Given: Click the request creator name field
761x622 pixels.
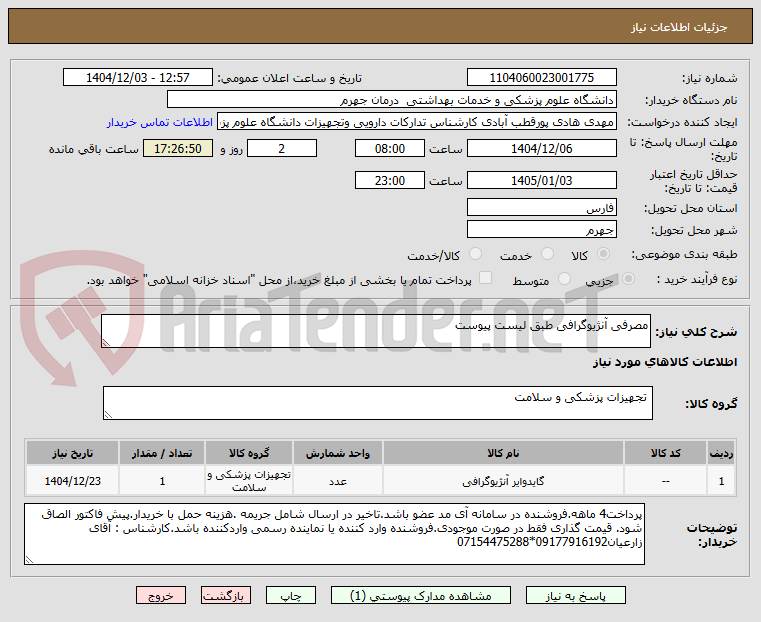Looking at the screenshot, I should [x=417, y=121].
